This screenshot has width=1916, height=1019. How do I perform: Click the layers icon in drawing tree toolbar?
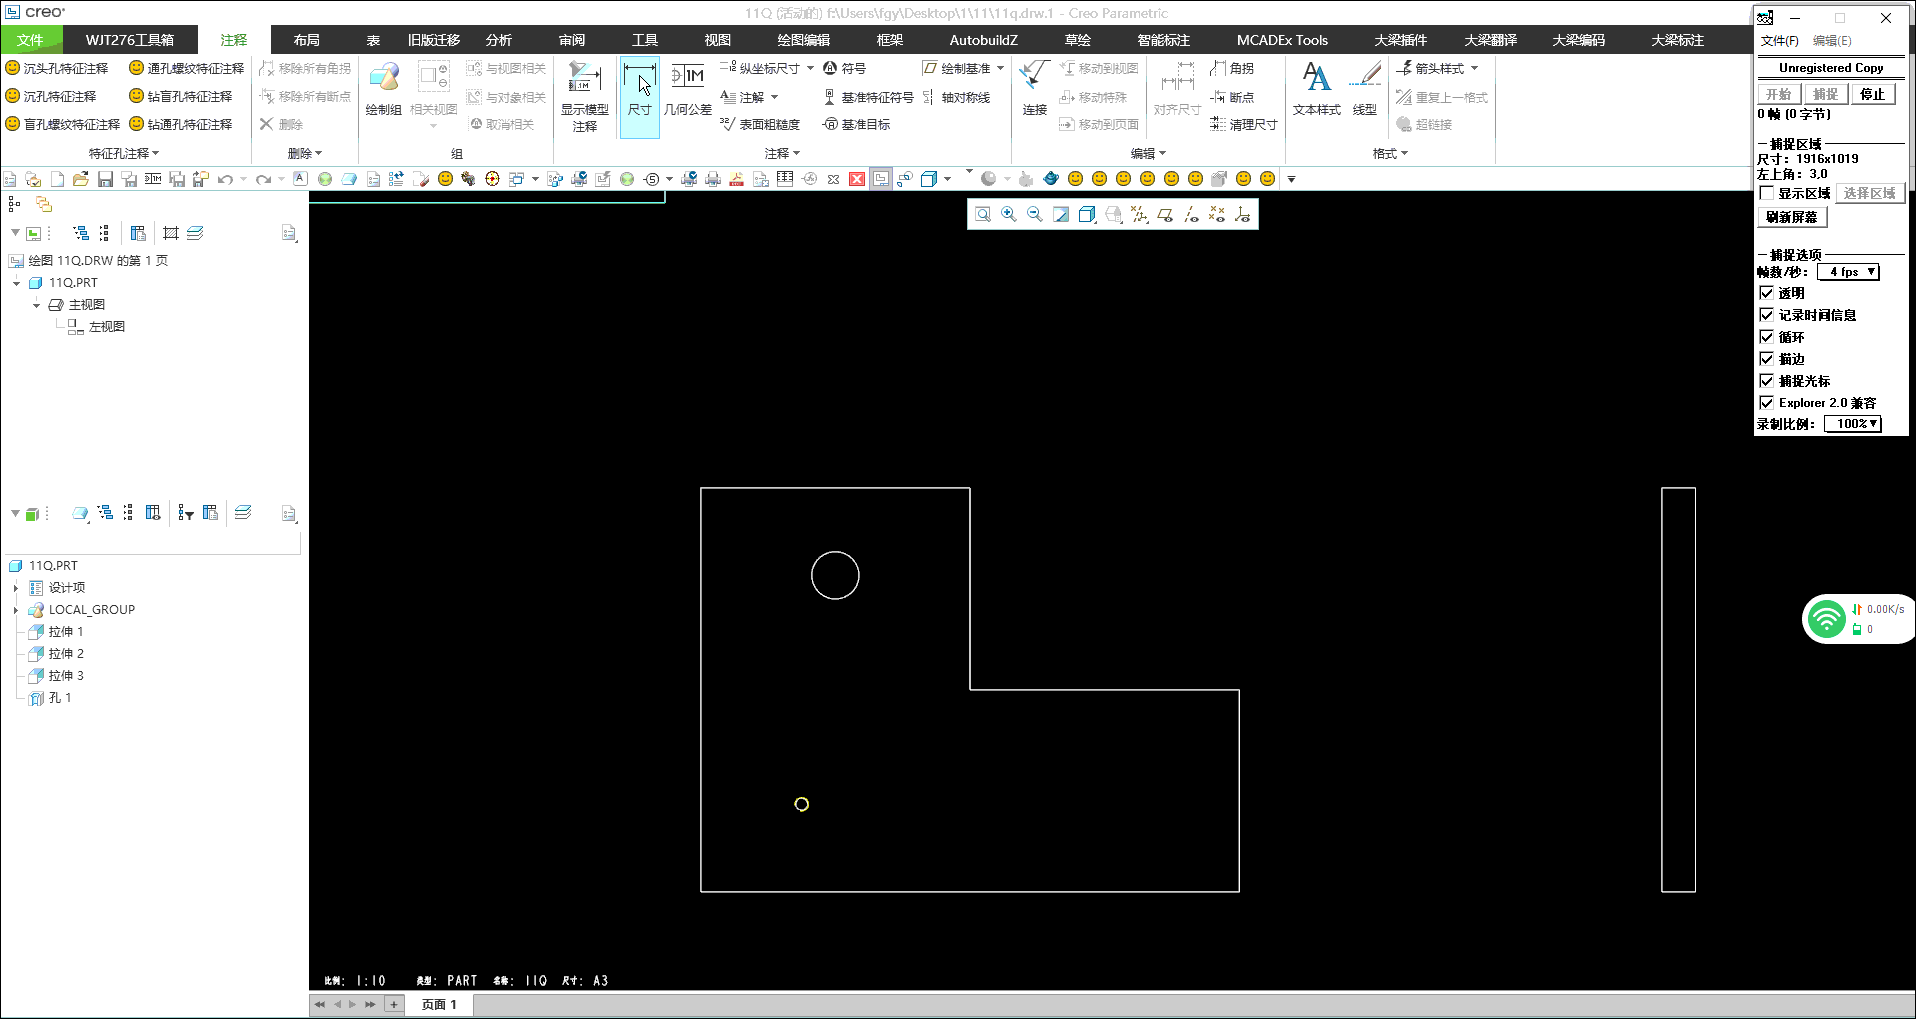pyautogui.click(x=195, y=233)
